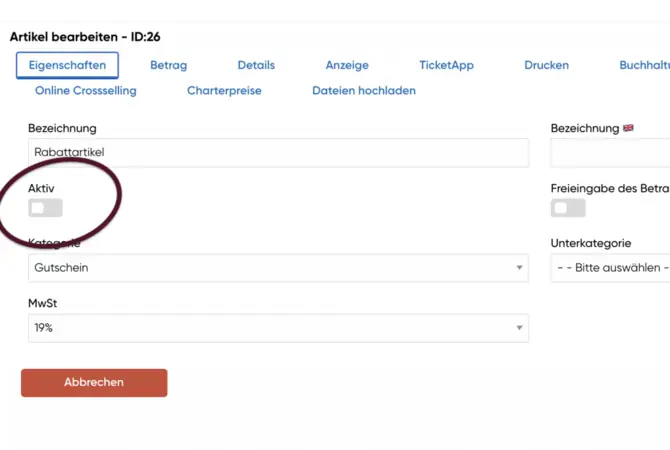Open Online Crossselling tab
Viewport: 670px width, 450px height.
[86, 91]
